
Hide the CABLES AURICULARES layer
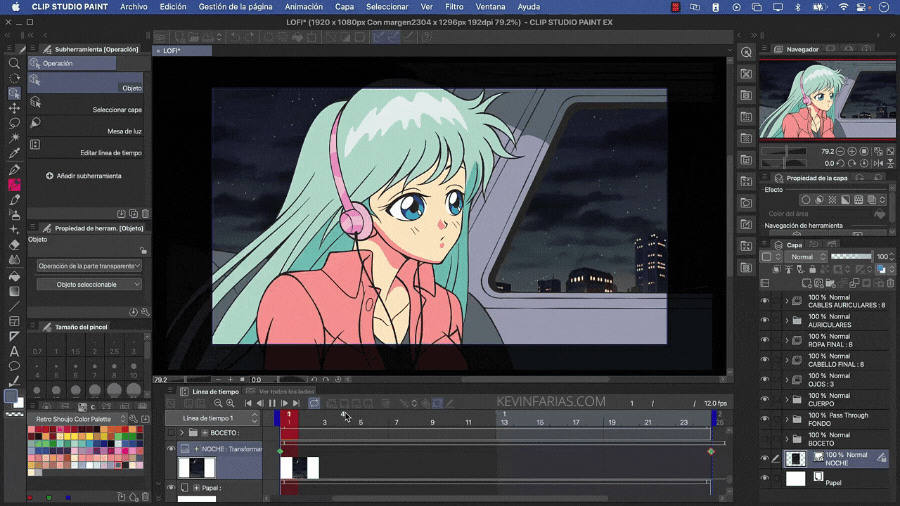[765, 301]
